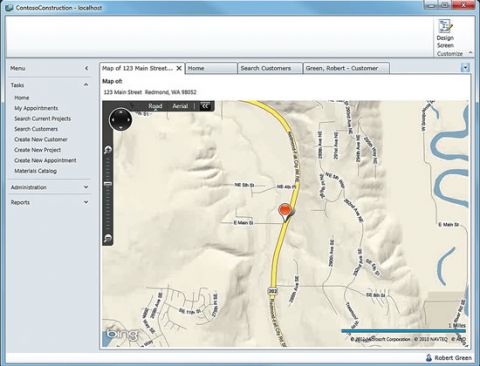
Task: Collapse the map toolbar with double-chevron
Action: click(205, 106)
